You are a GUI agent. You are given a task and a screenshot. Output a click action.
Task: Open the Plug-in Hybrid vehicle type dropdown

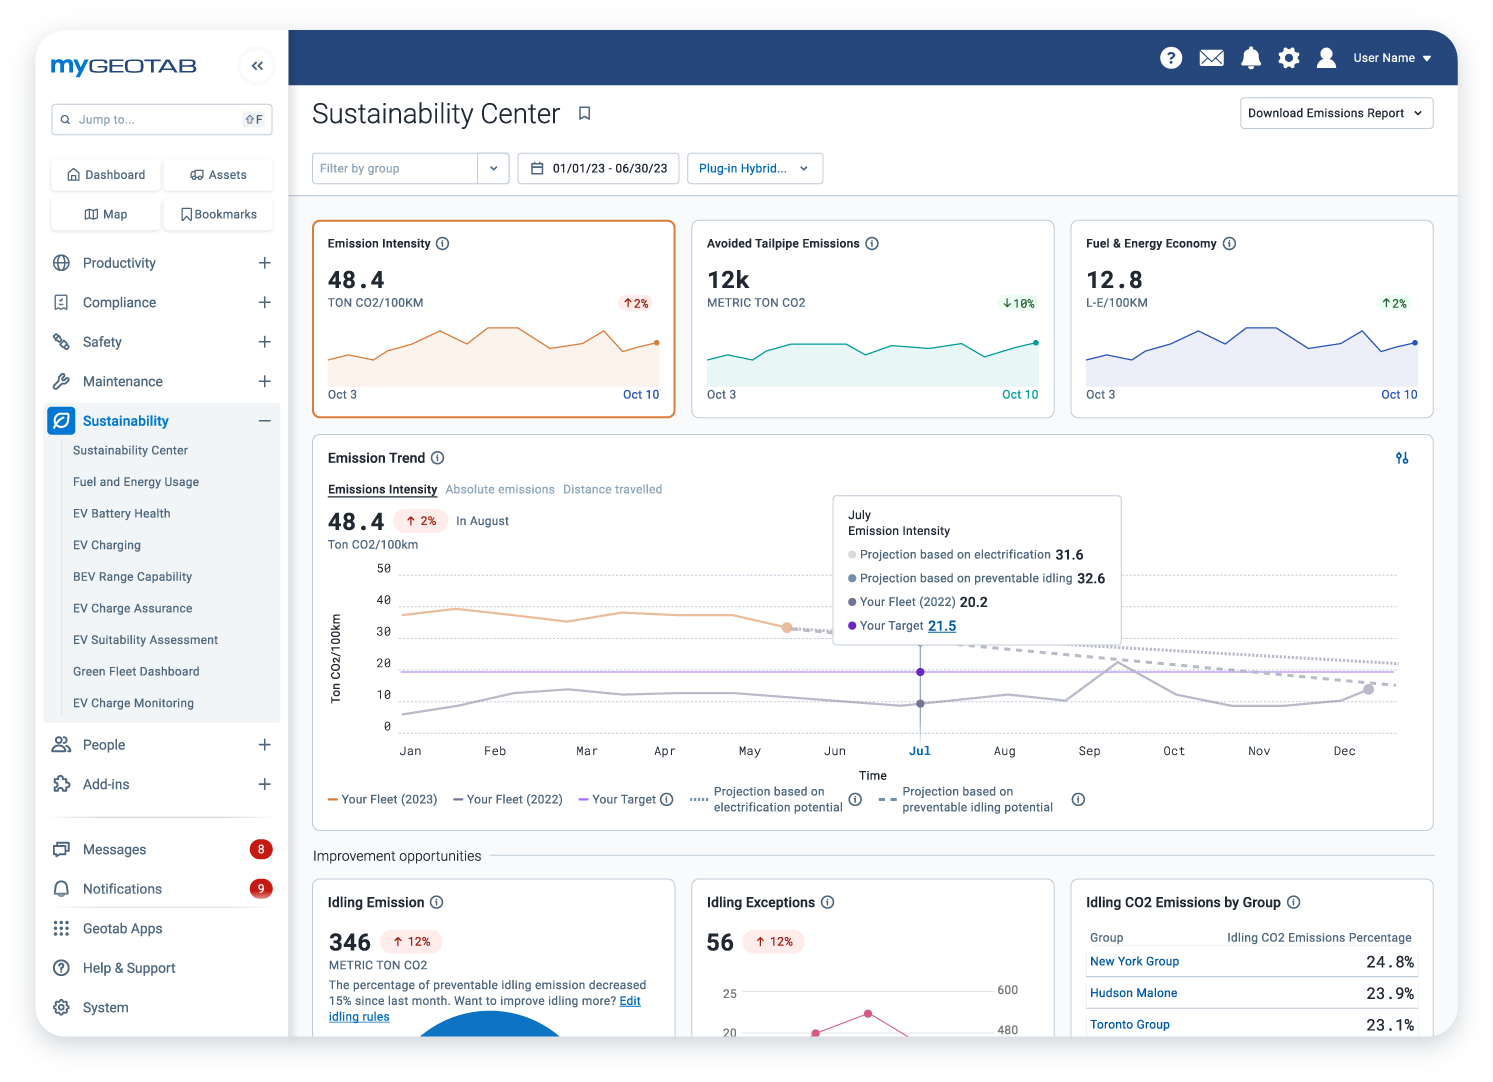(x=755, y=168)
